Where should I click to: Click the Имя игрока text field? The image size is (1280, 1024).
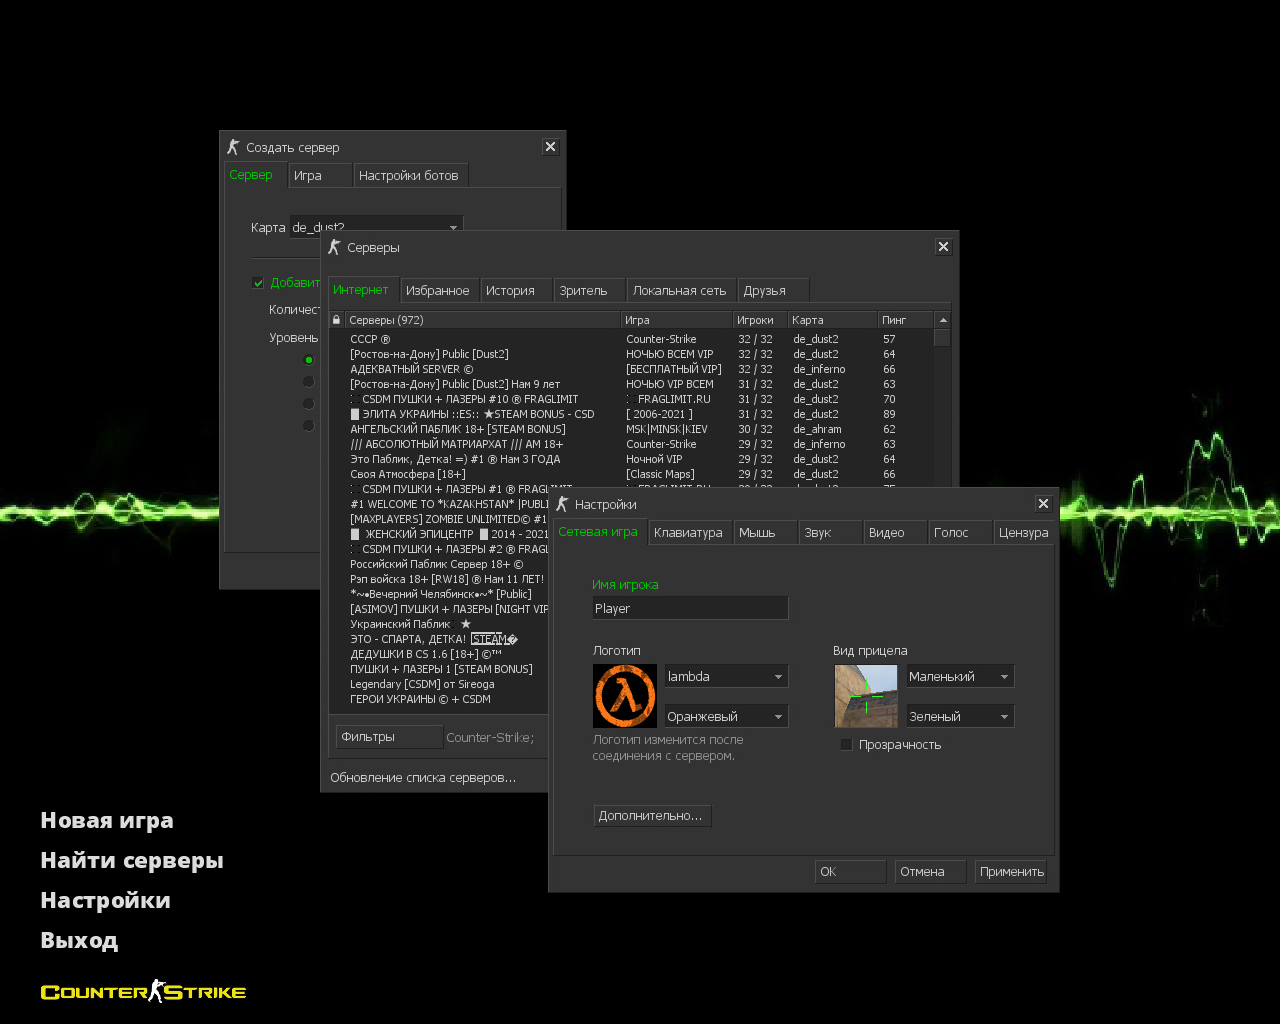690,608
